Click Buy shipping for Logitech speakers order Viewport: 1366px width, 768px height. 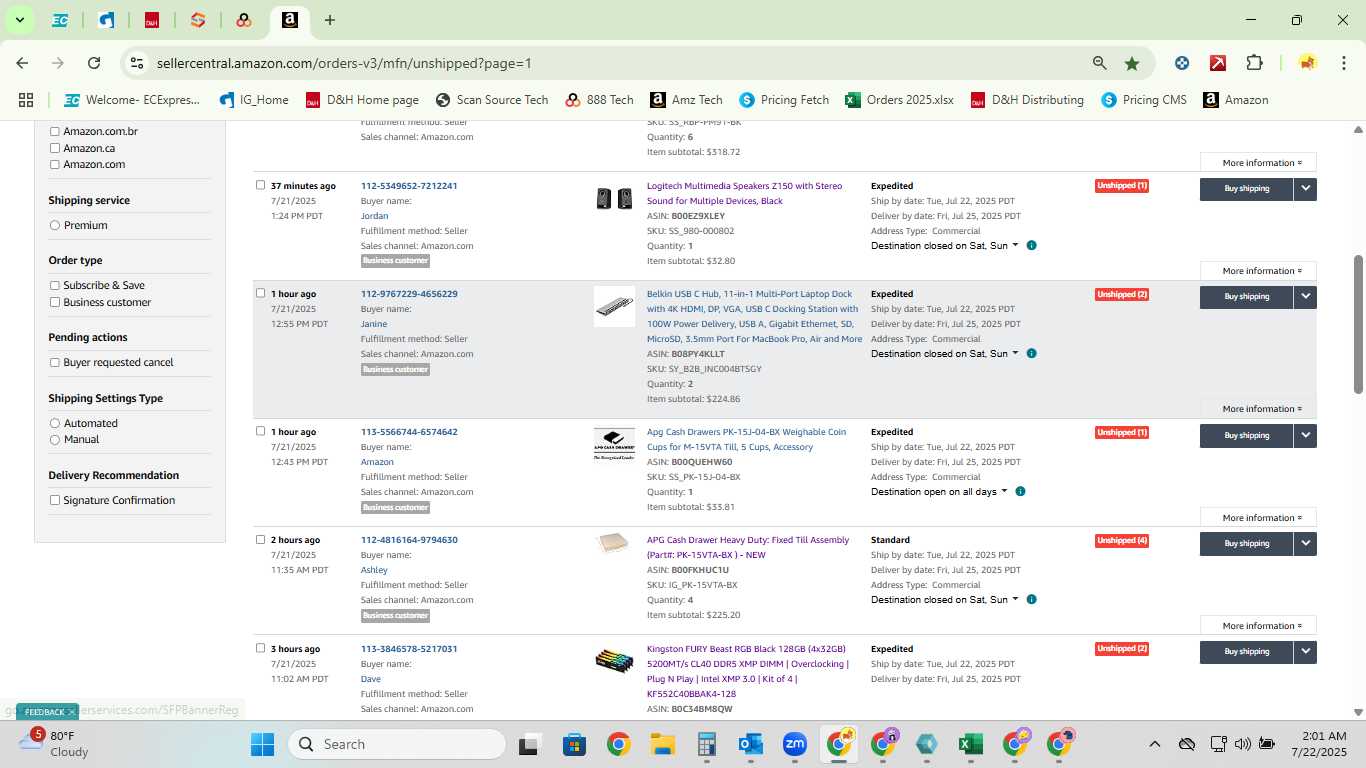(1246, 189)
